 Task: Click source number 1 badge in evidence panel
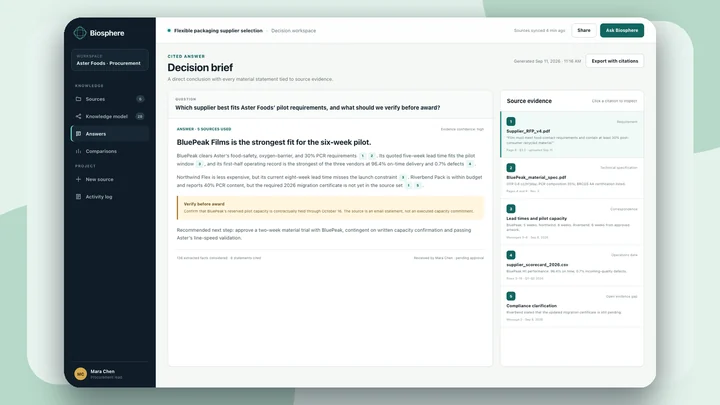(511, 121)
